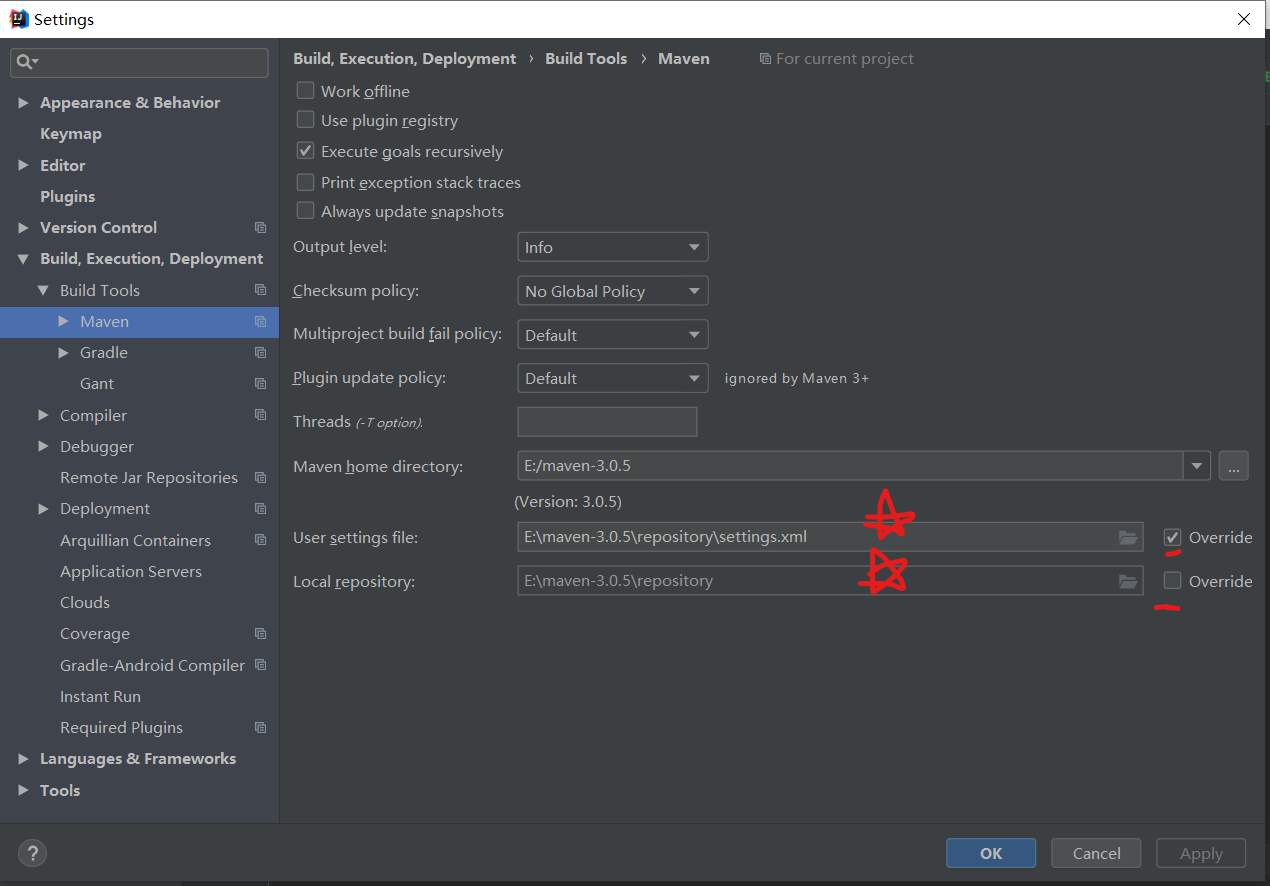1270x886 pixels.
Task: Click the Apply button
Action: pyautogui.click(x=1201, y=853)
